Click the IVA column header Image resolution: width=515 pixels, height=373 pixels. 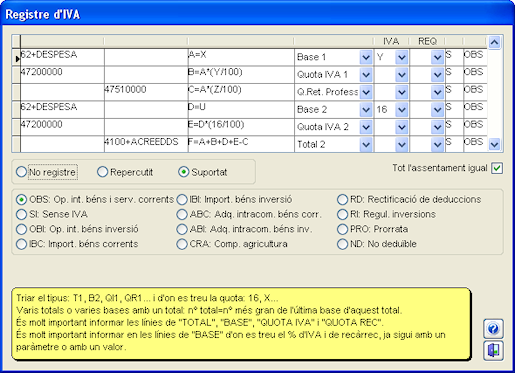click(x=391, y=41)
